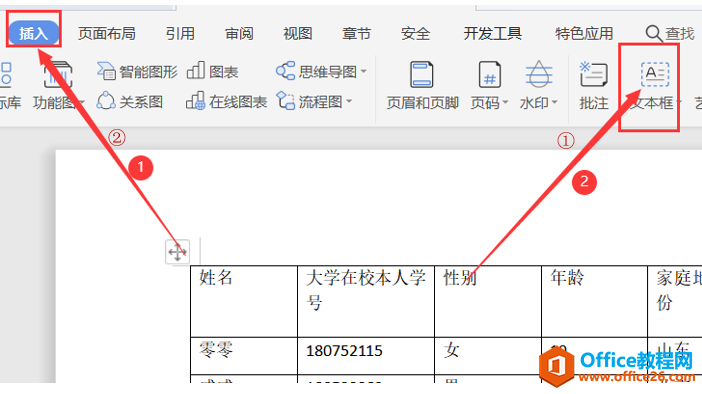Click the 年龄 header cell

point(595,301)
